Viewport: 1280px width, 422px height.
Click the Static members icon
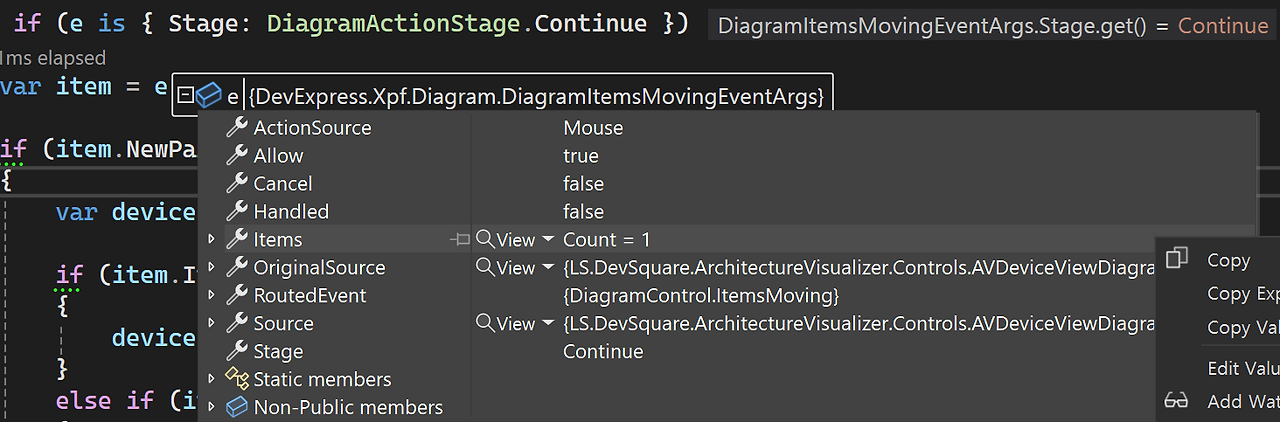tap(237, 379)
